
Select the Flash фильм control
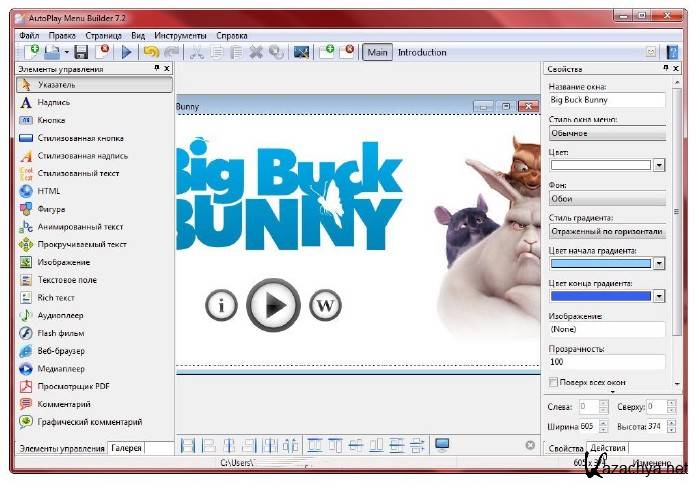click(x=60, y=333)
